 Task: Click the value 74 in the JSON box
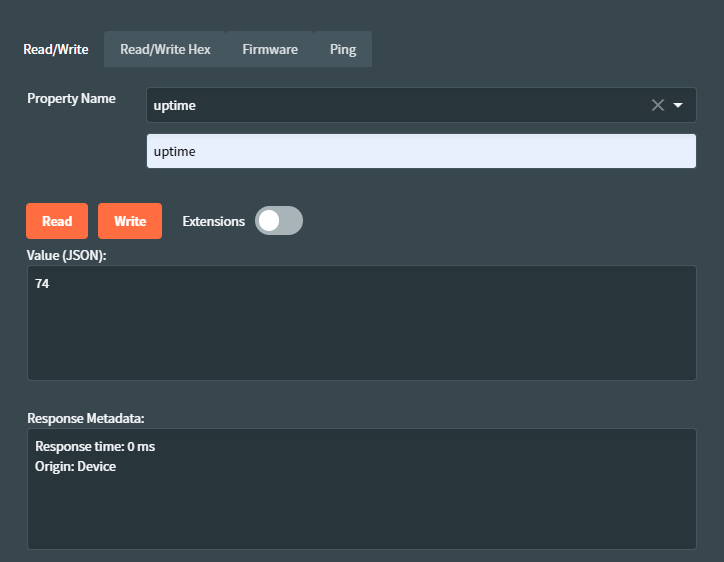coord(42,284)
